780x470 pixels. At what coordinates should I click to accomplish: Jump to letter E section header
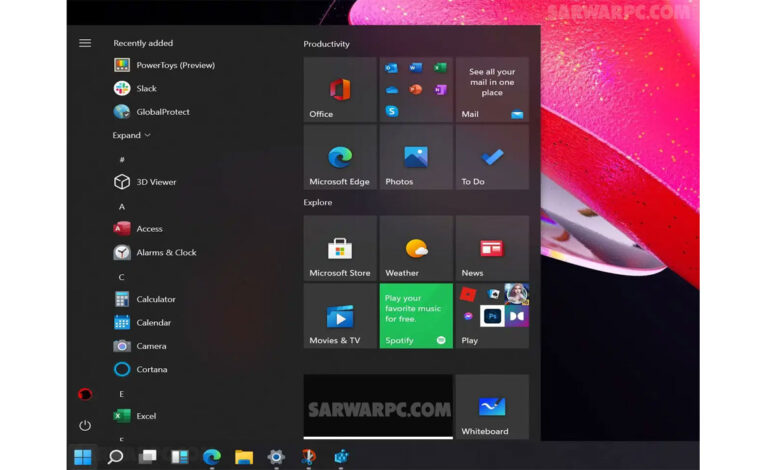click(121, 394)
